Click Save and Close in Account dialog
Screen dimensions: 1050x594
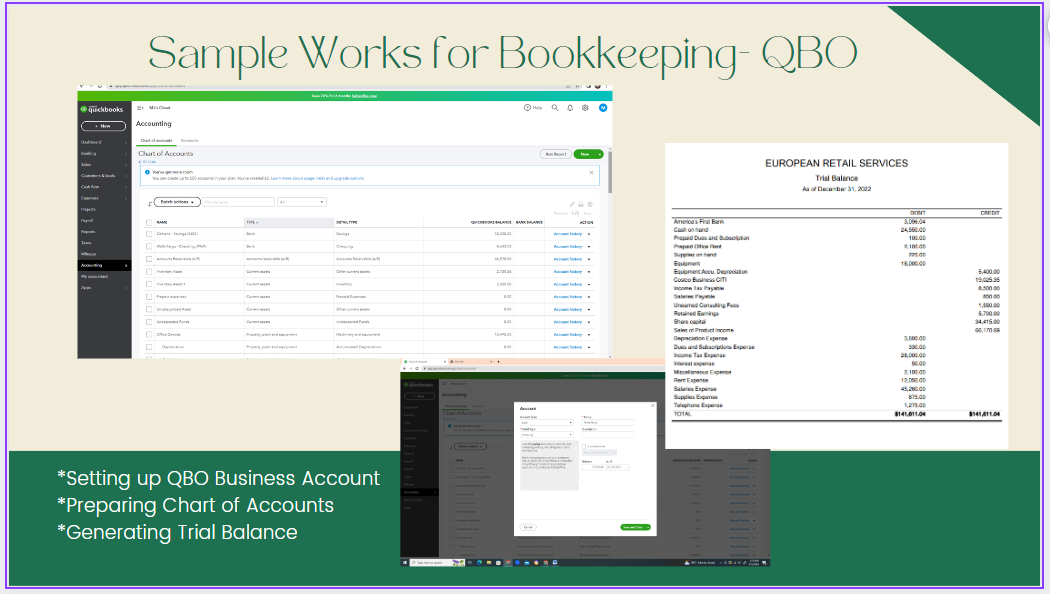pyautogui.click(x=632, y=527)
